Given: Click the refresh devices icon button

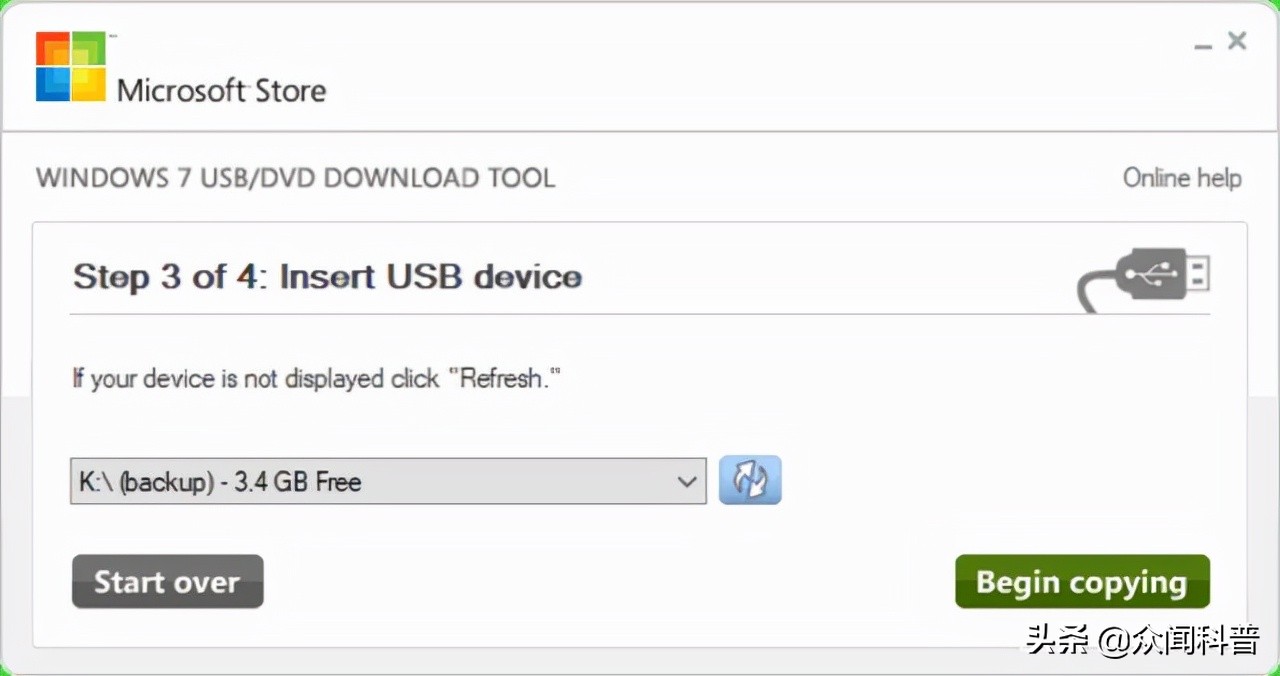Looking at the screenshot, I should (749, 481).
